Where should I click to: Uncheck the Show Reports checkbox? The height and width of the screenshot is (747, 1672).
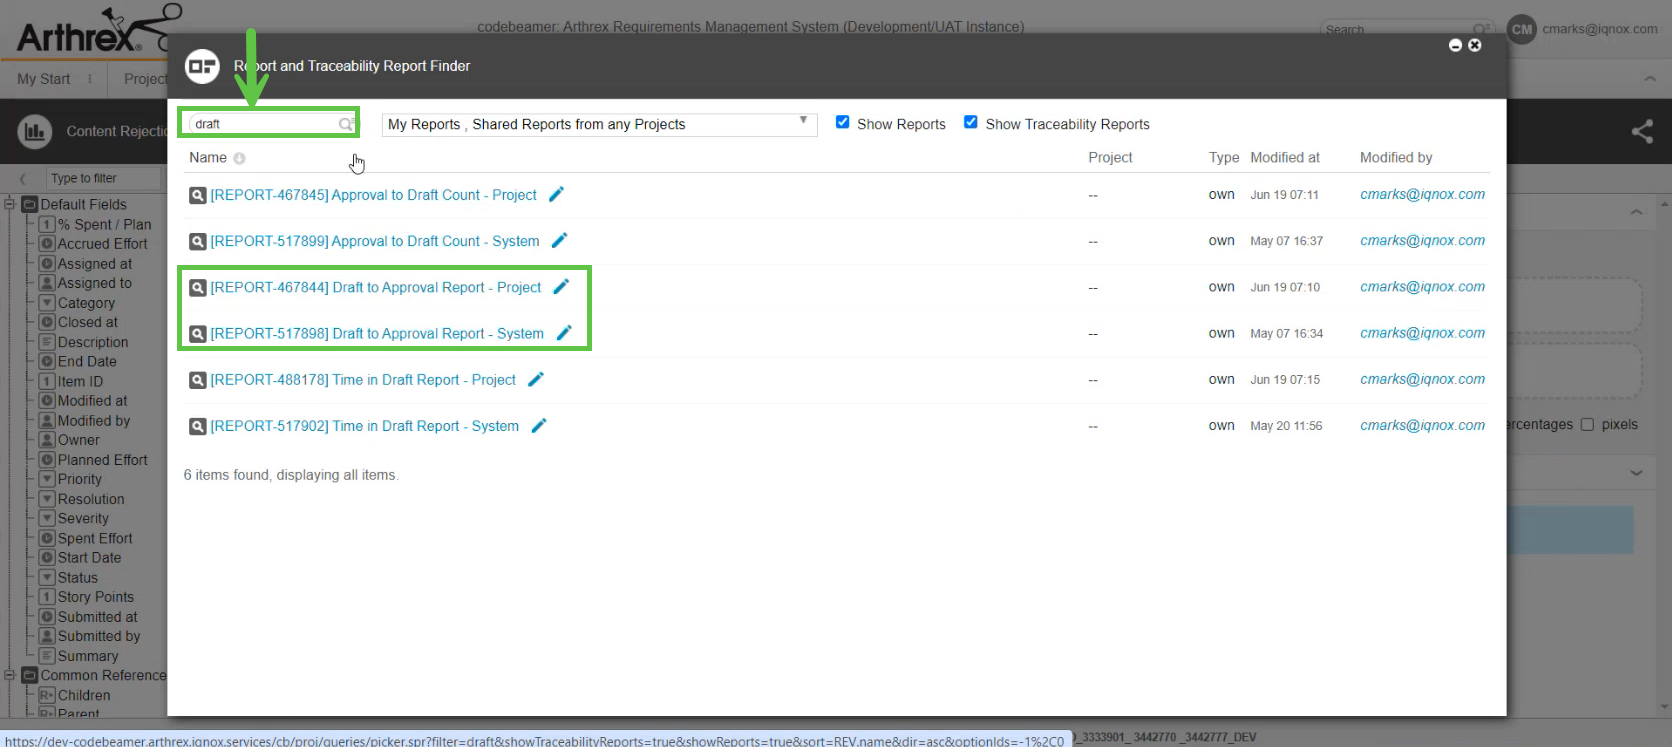tap(843, 122)
